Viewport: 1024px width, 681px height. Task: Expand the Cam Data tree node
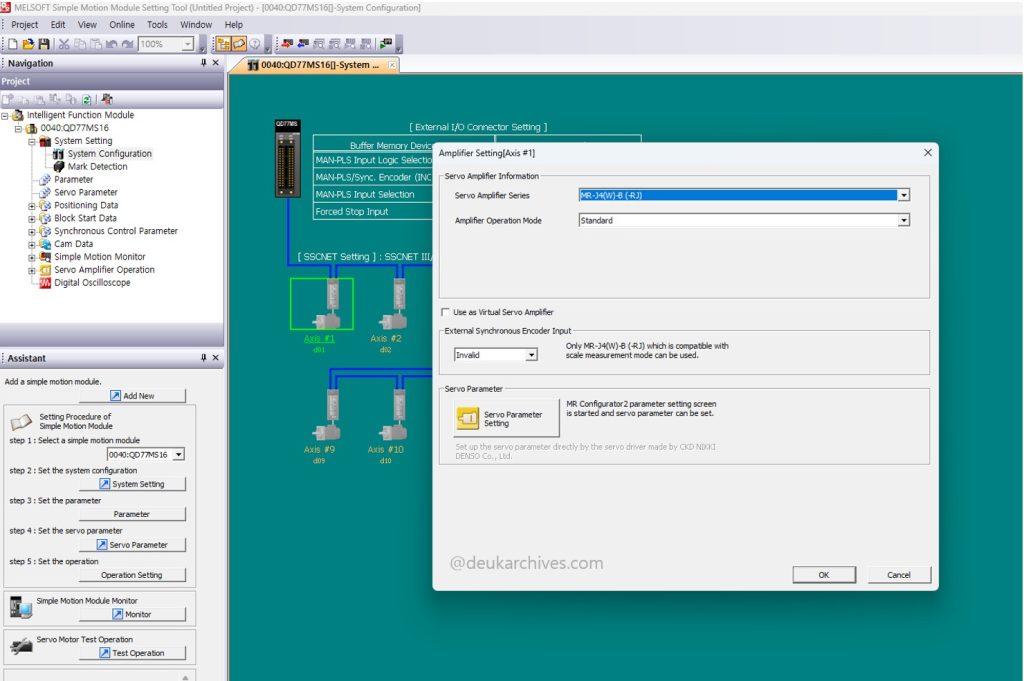pyautogui.click(x=31, y=245)
